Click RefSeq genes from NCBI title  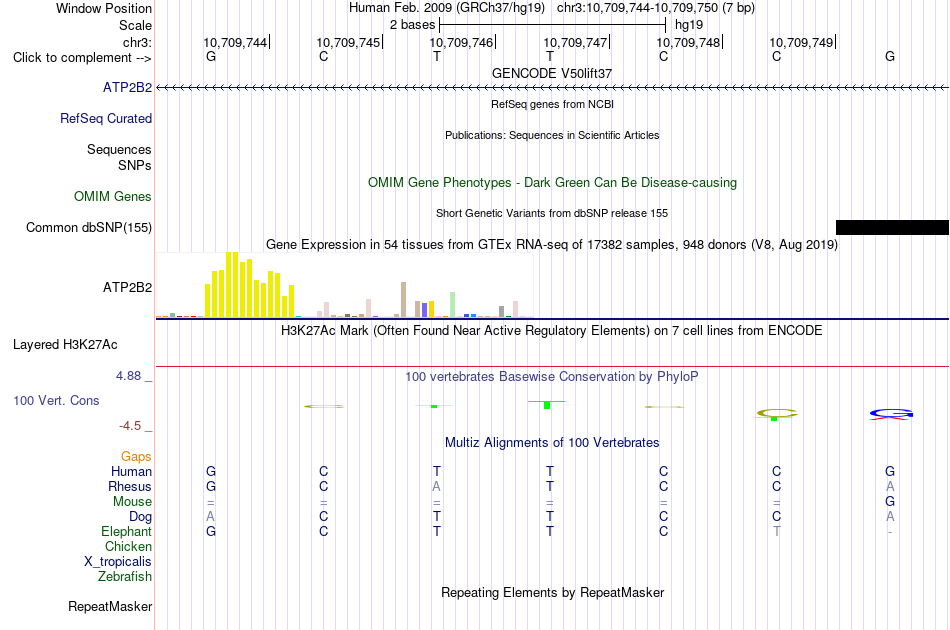(552, 104)
